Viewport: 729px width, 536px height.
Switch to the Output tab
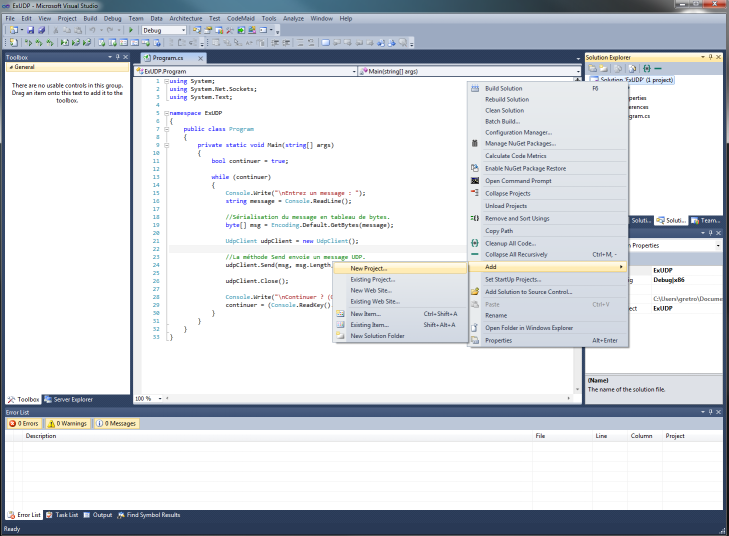point(98,515)
